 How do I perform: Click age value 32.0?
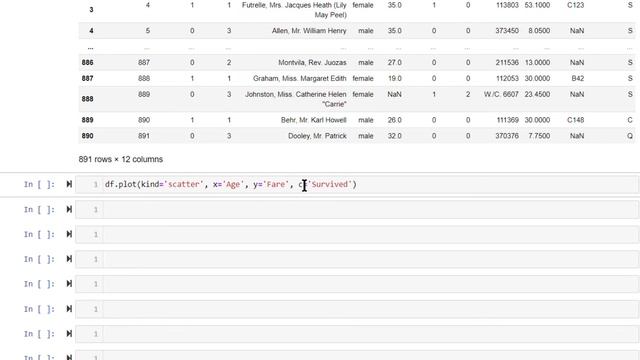tap(395, 136)
